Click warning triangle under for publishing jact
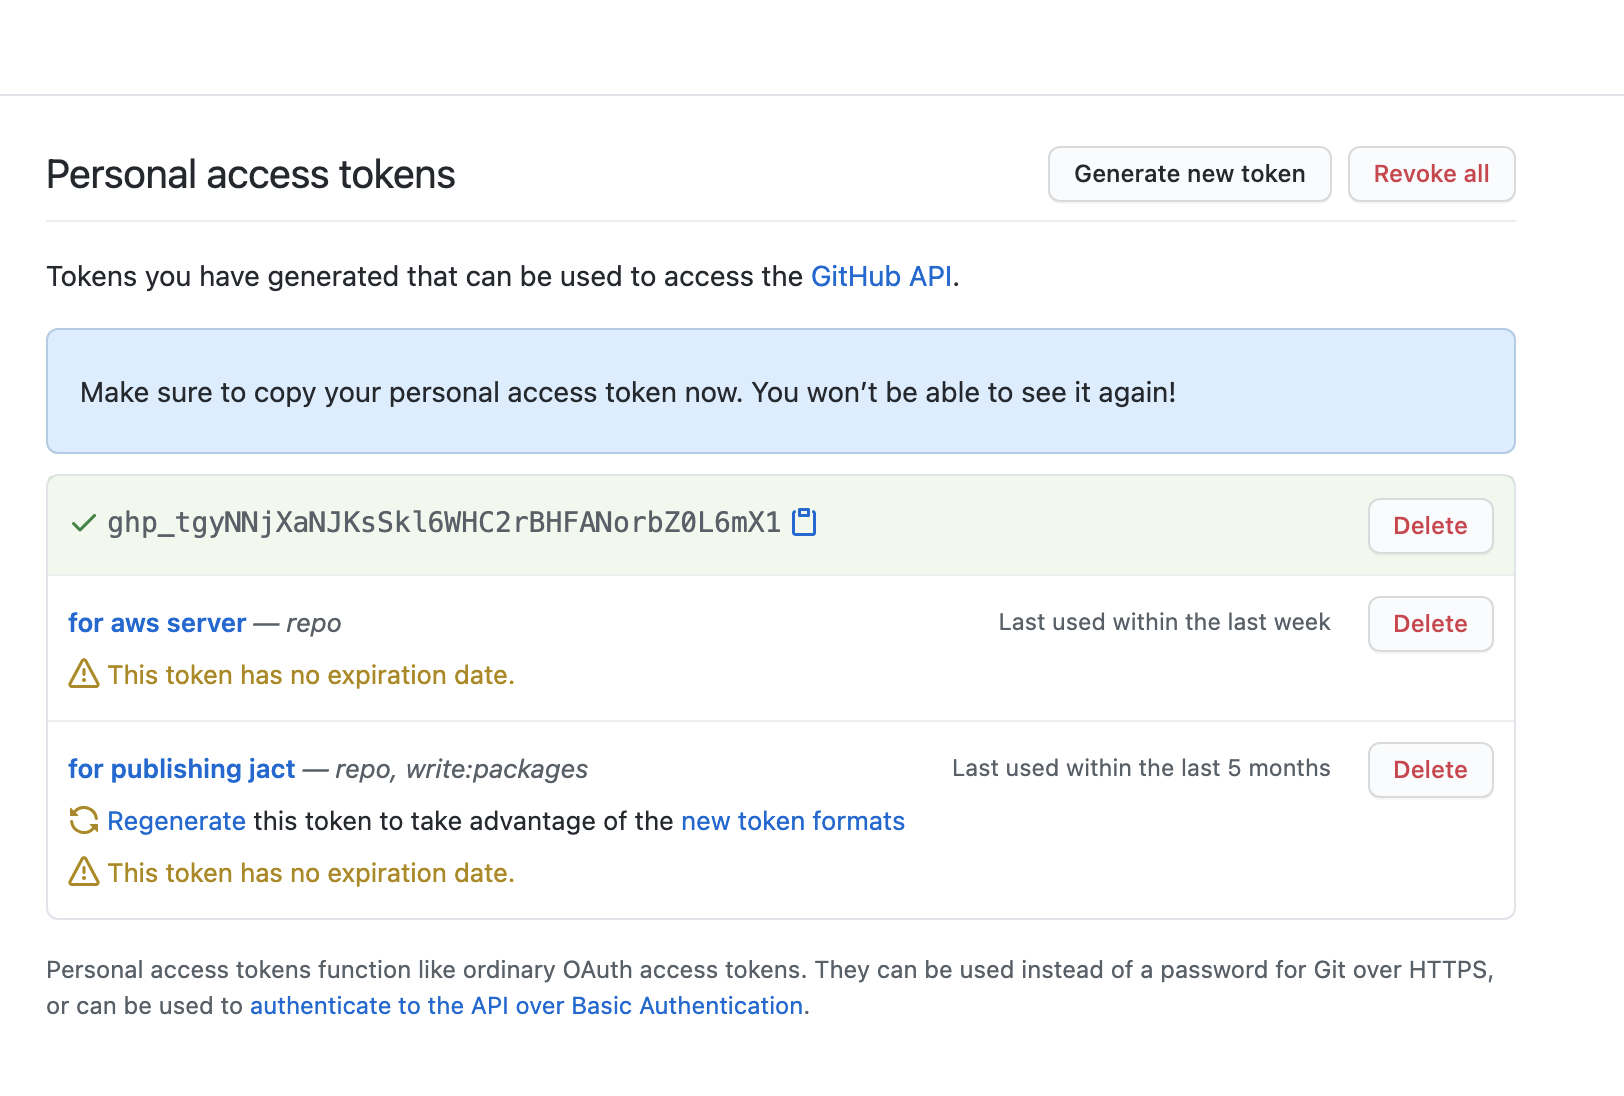Screen dimensions: 1624x1096 [84, 873]
